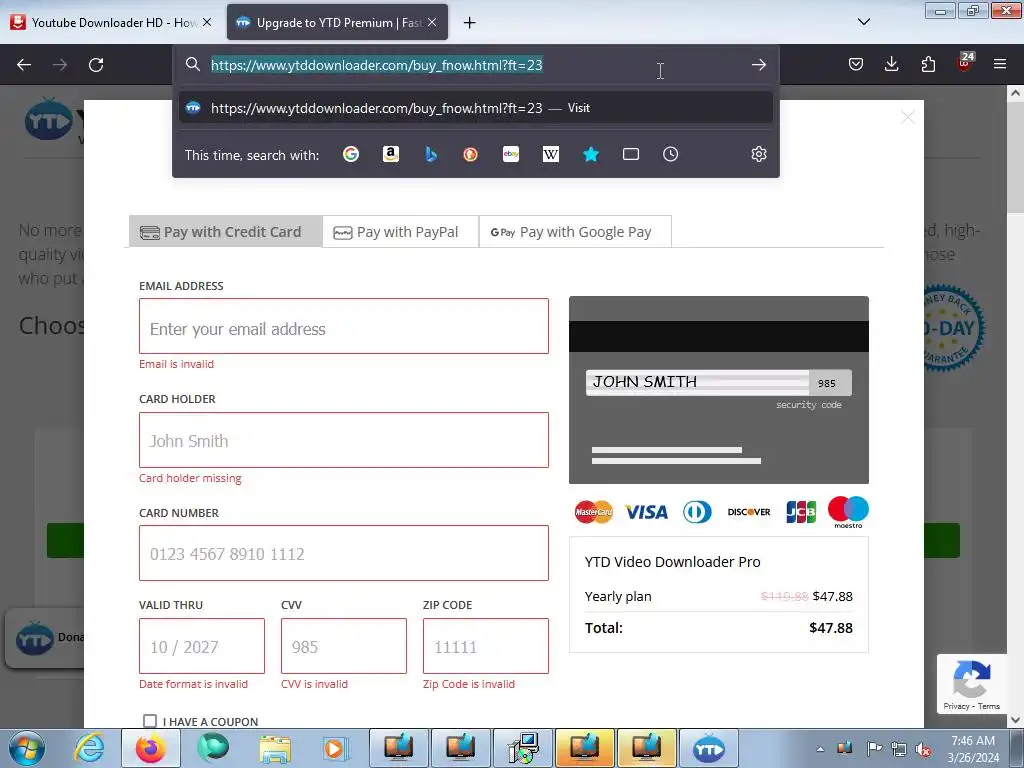Click the Diners Club card logo
Screen dimensions: 1024x768
697,512
